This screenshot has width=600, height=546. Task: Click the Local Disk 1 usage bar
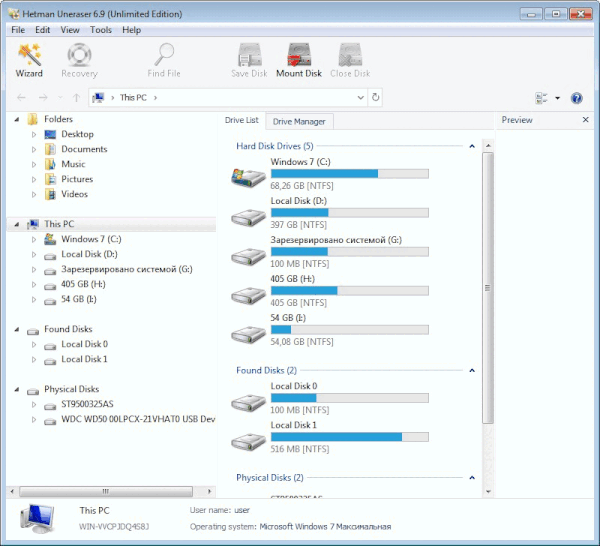point(350,437)
